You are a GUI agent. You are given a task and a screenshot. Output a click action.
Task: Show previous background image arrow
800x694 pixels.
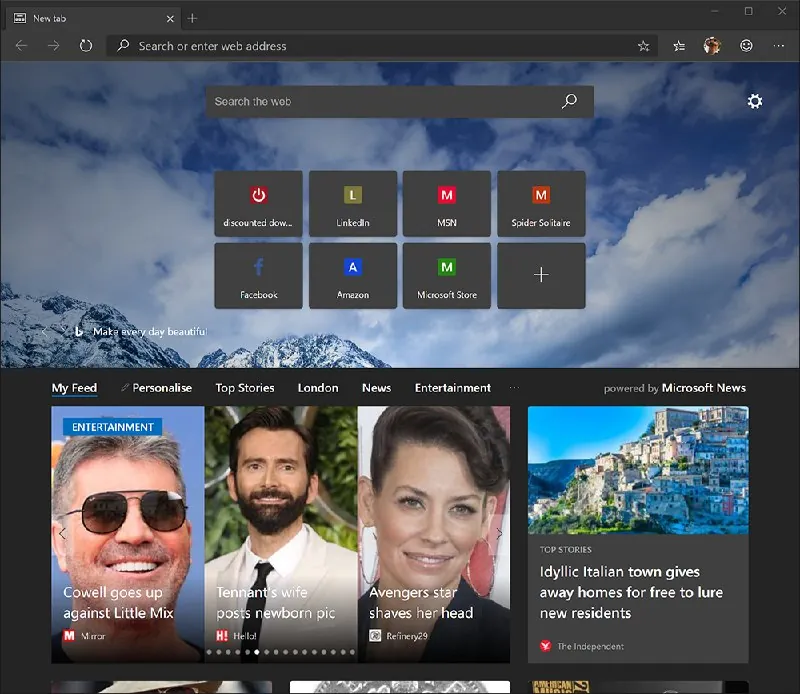point(44,332)
